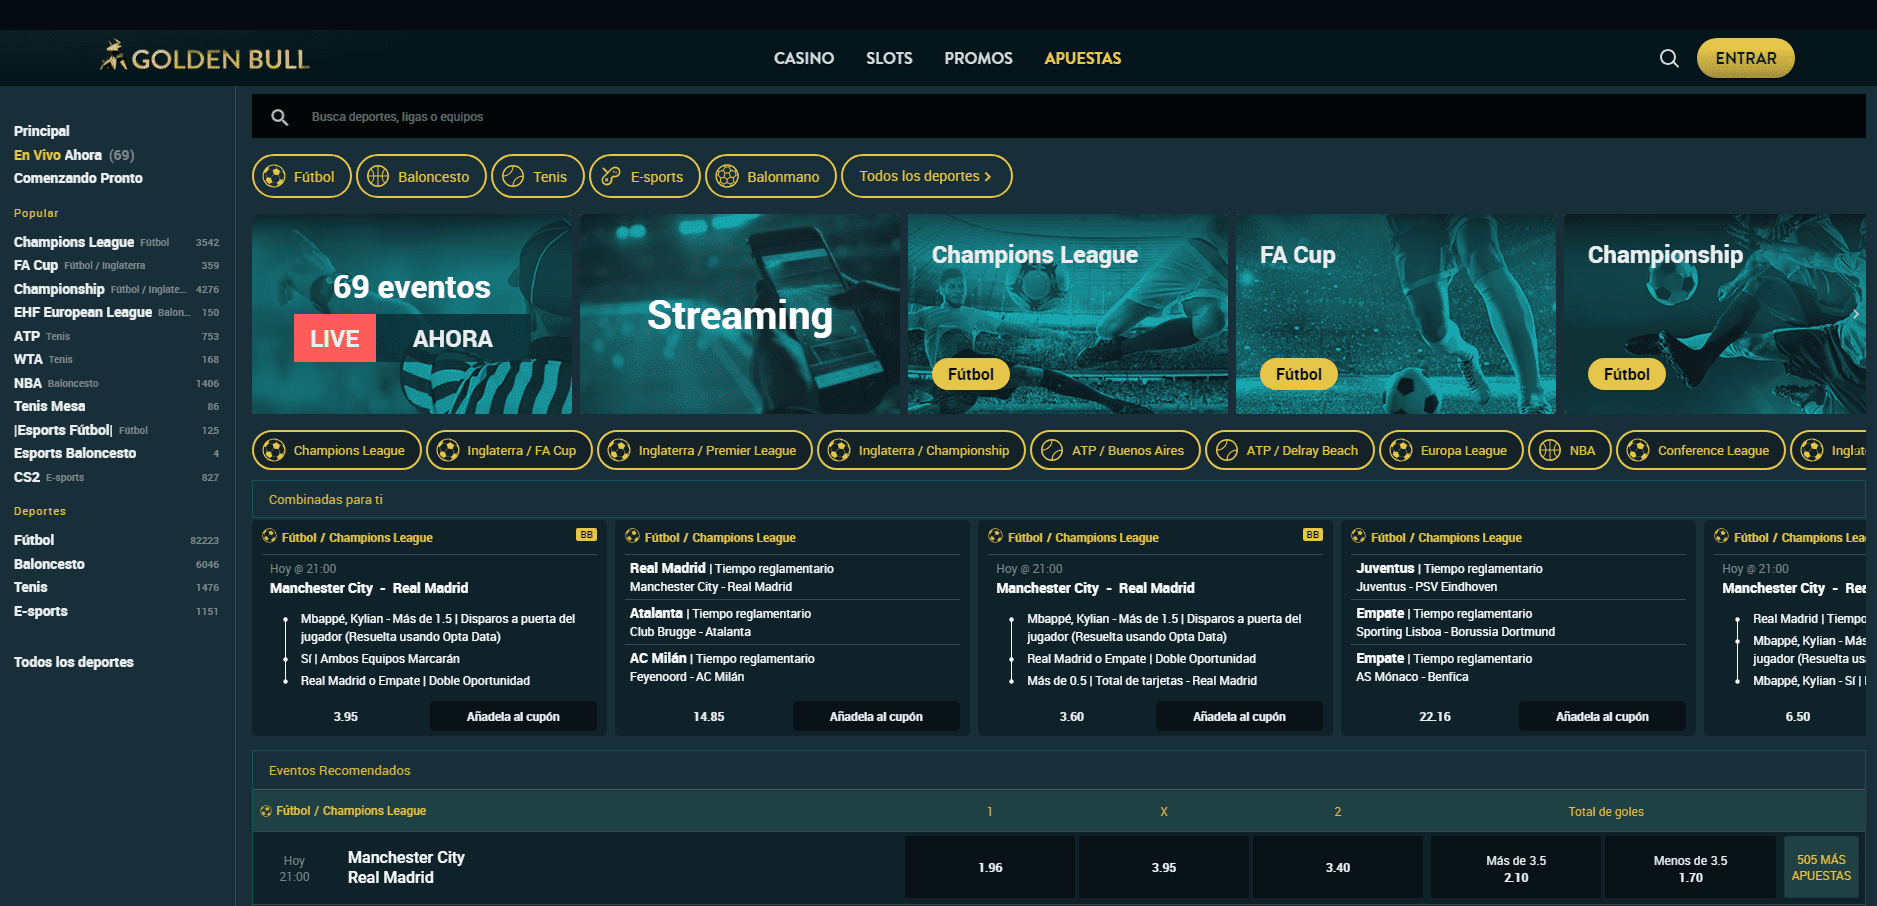This screenshot has width=1877, height=906.
Task: Open the PROMOS menu item
Action: point(978,58)
